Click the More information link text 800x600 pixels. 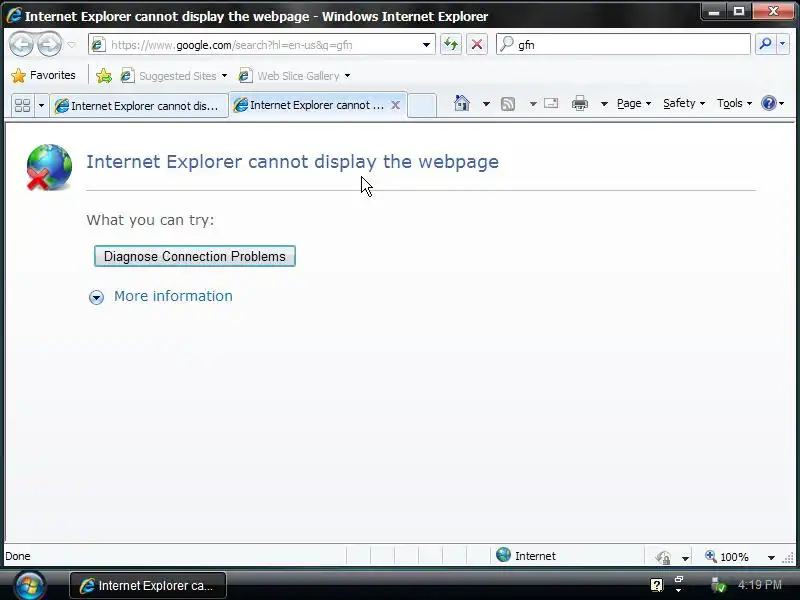point(173,296)
